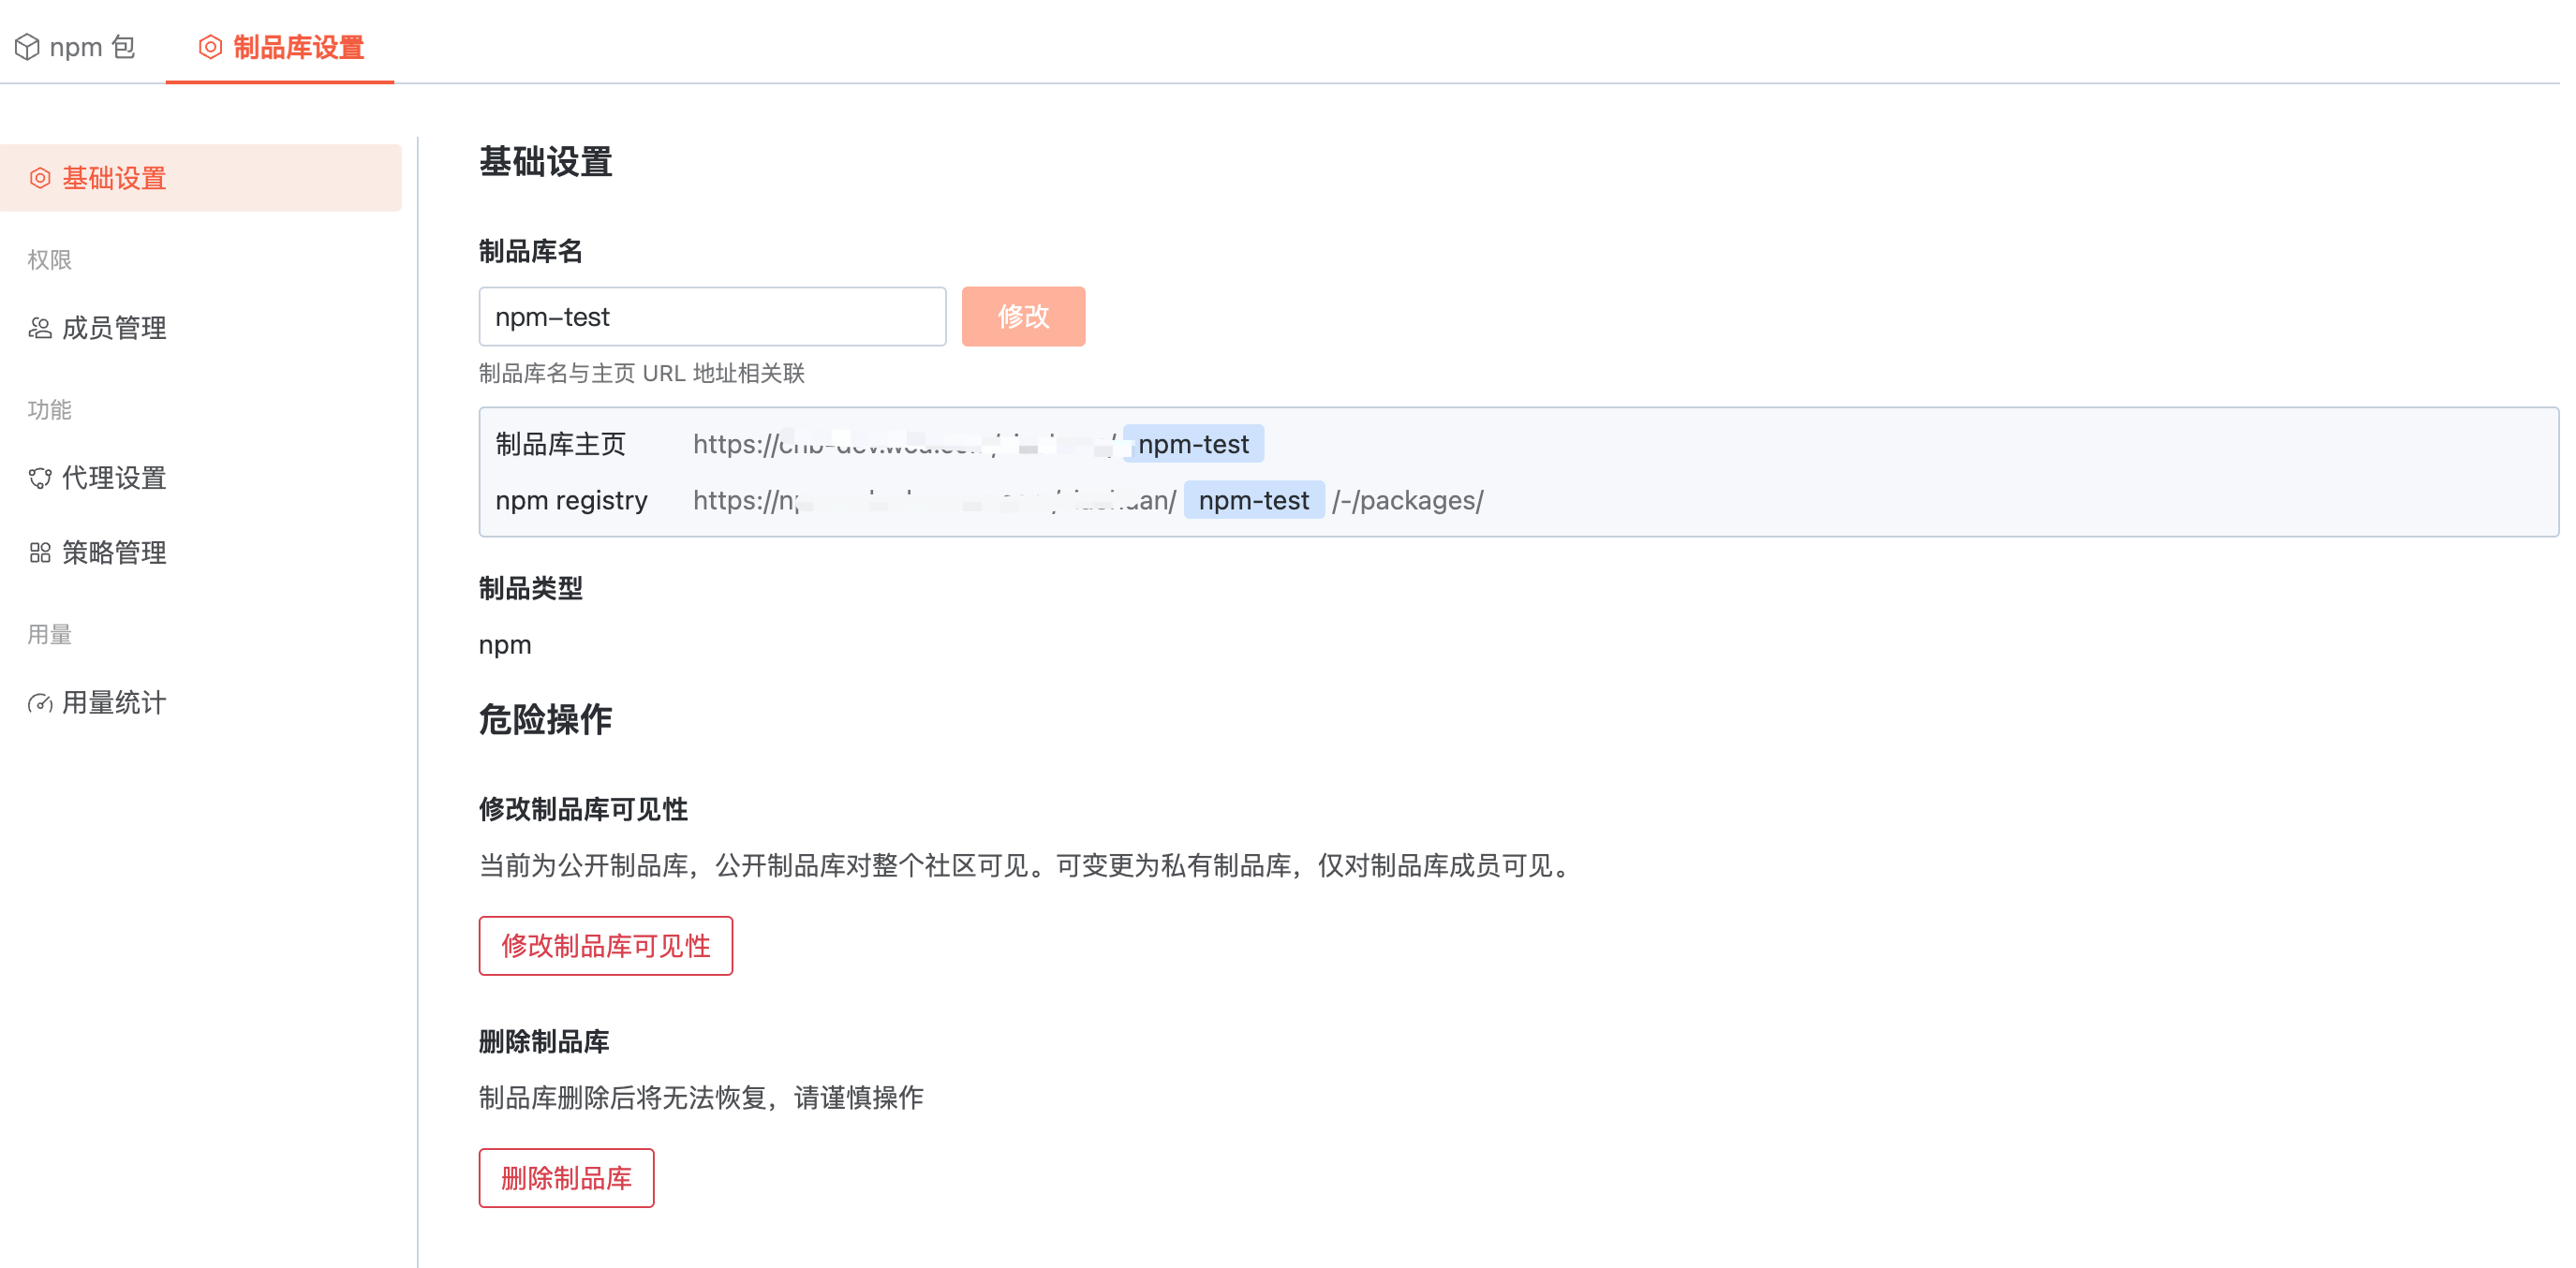Click the 代理设置 proxy icon
Screen dimensions: 2576x1268
click(40, 478)
